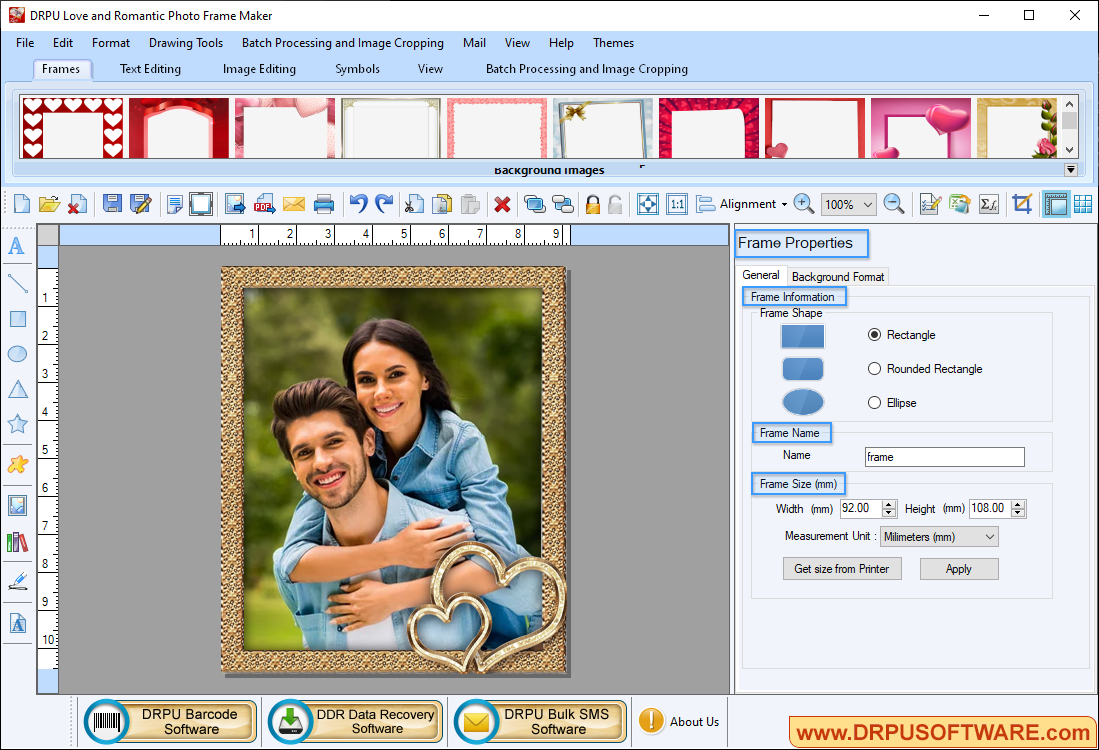This screenshot has width=1099, height=750.
Task: Increase frame width with the stepper
Action: [889, 505]
